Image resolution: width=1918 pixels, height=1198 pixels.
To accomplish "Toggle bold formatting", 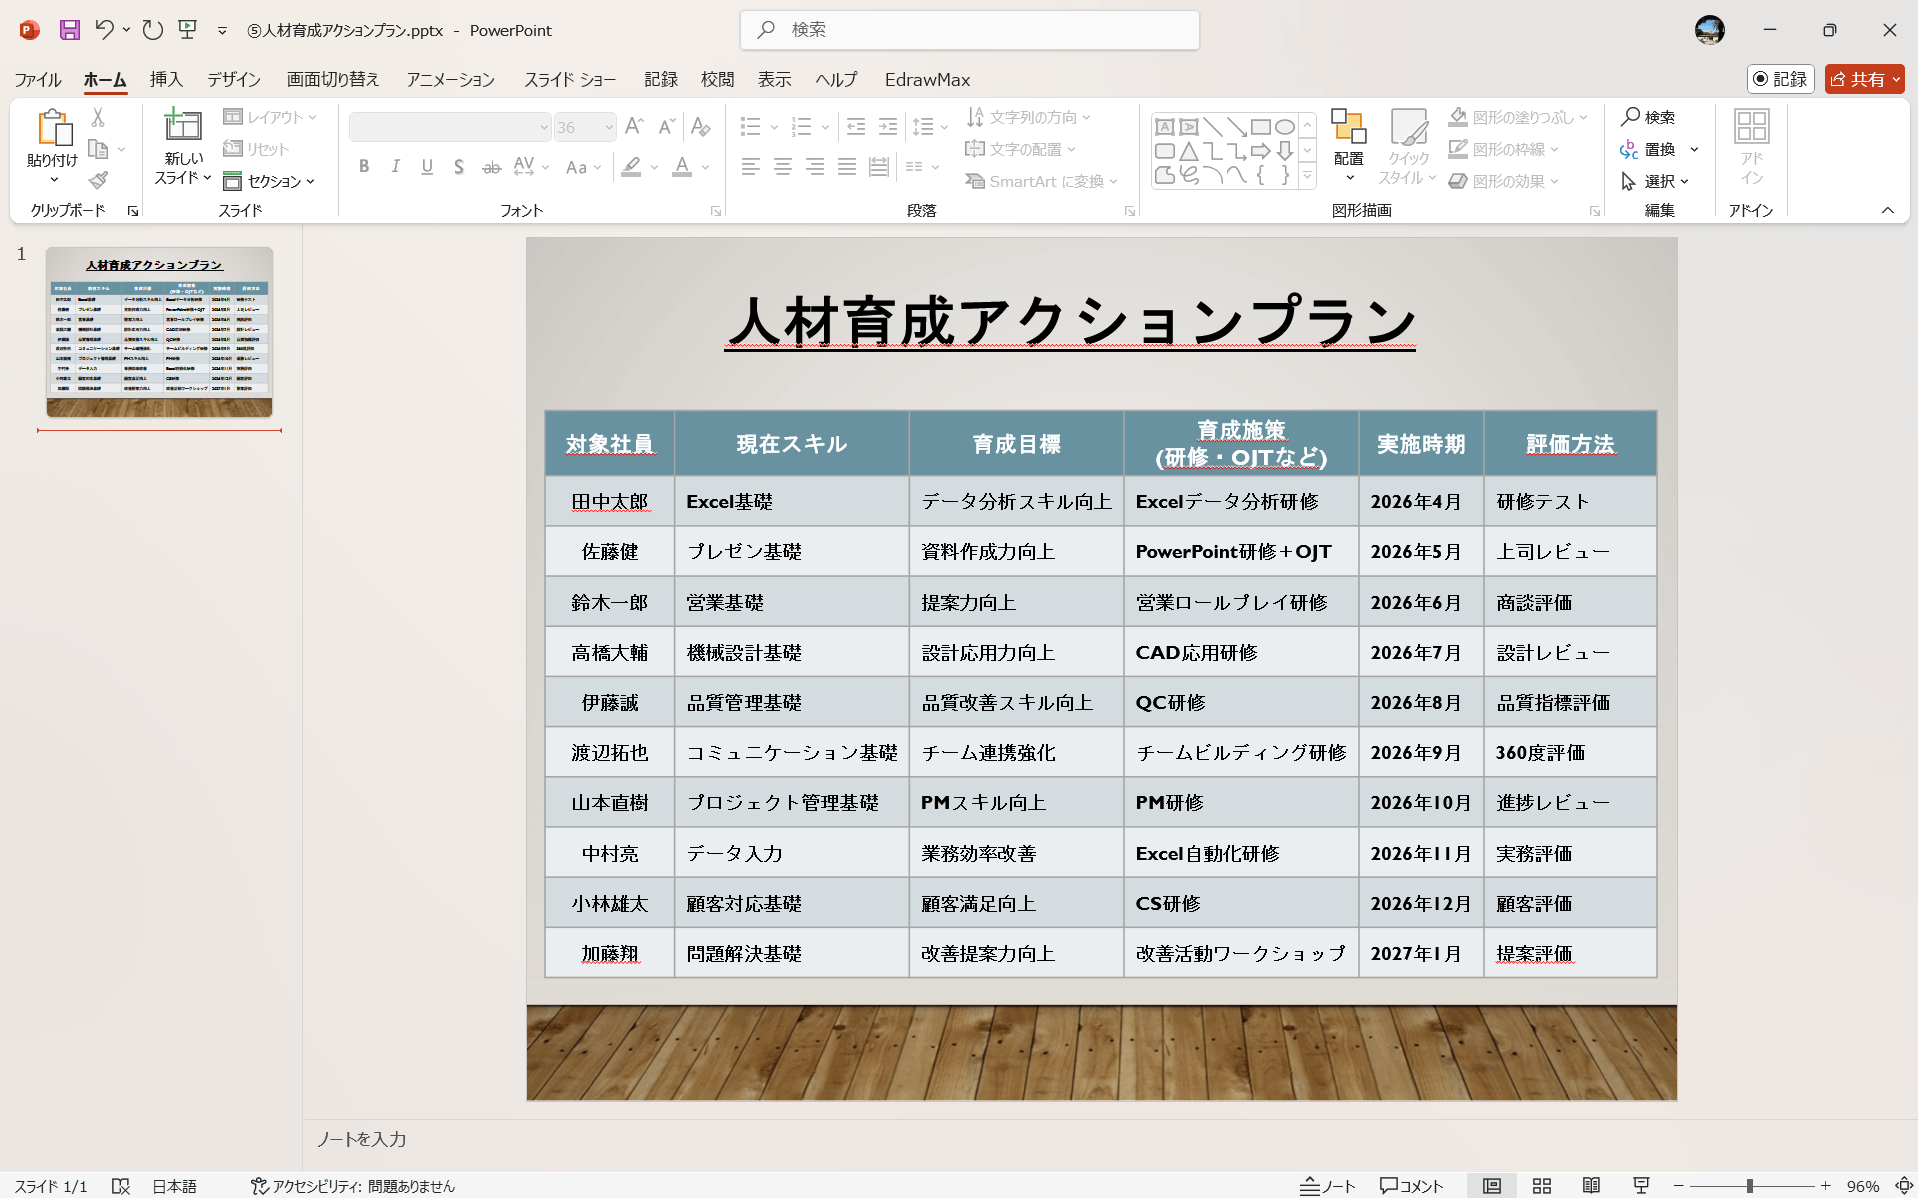I will 364,166.
